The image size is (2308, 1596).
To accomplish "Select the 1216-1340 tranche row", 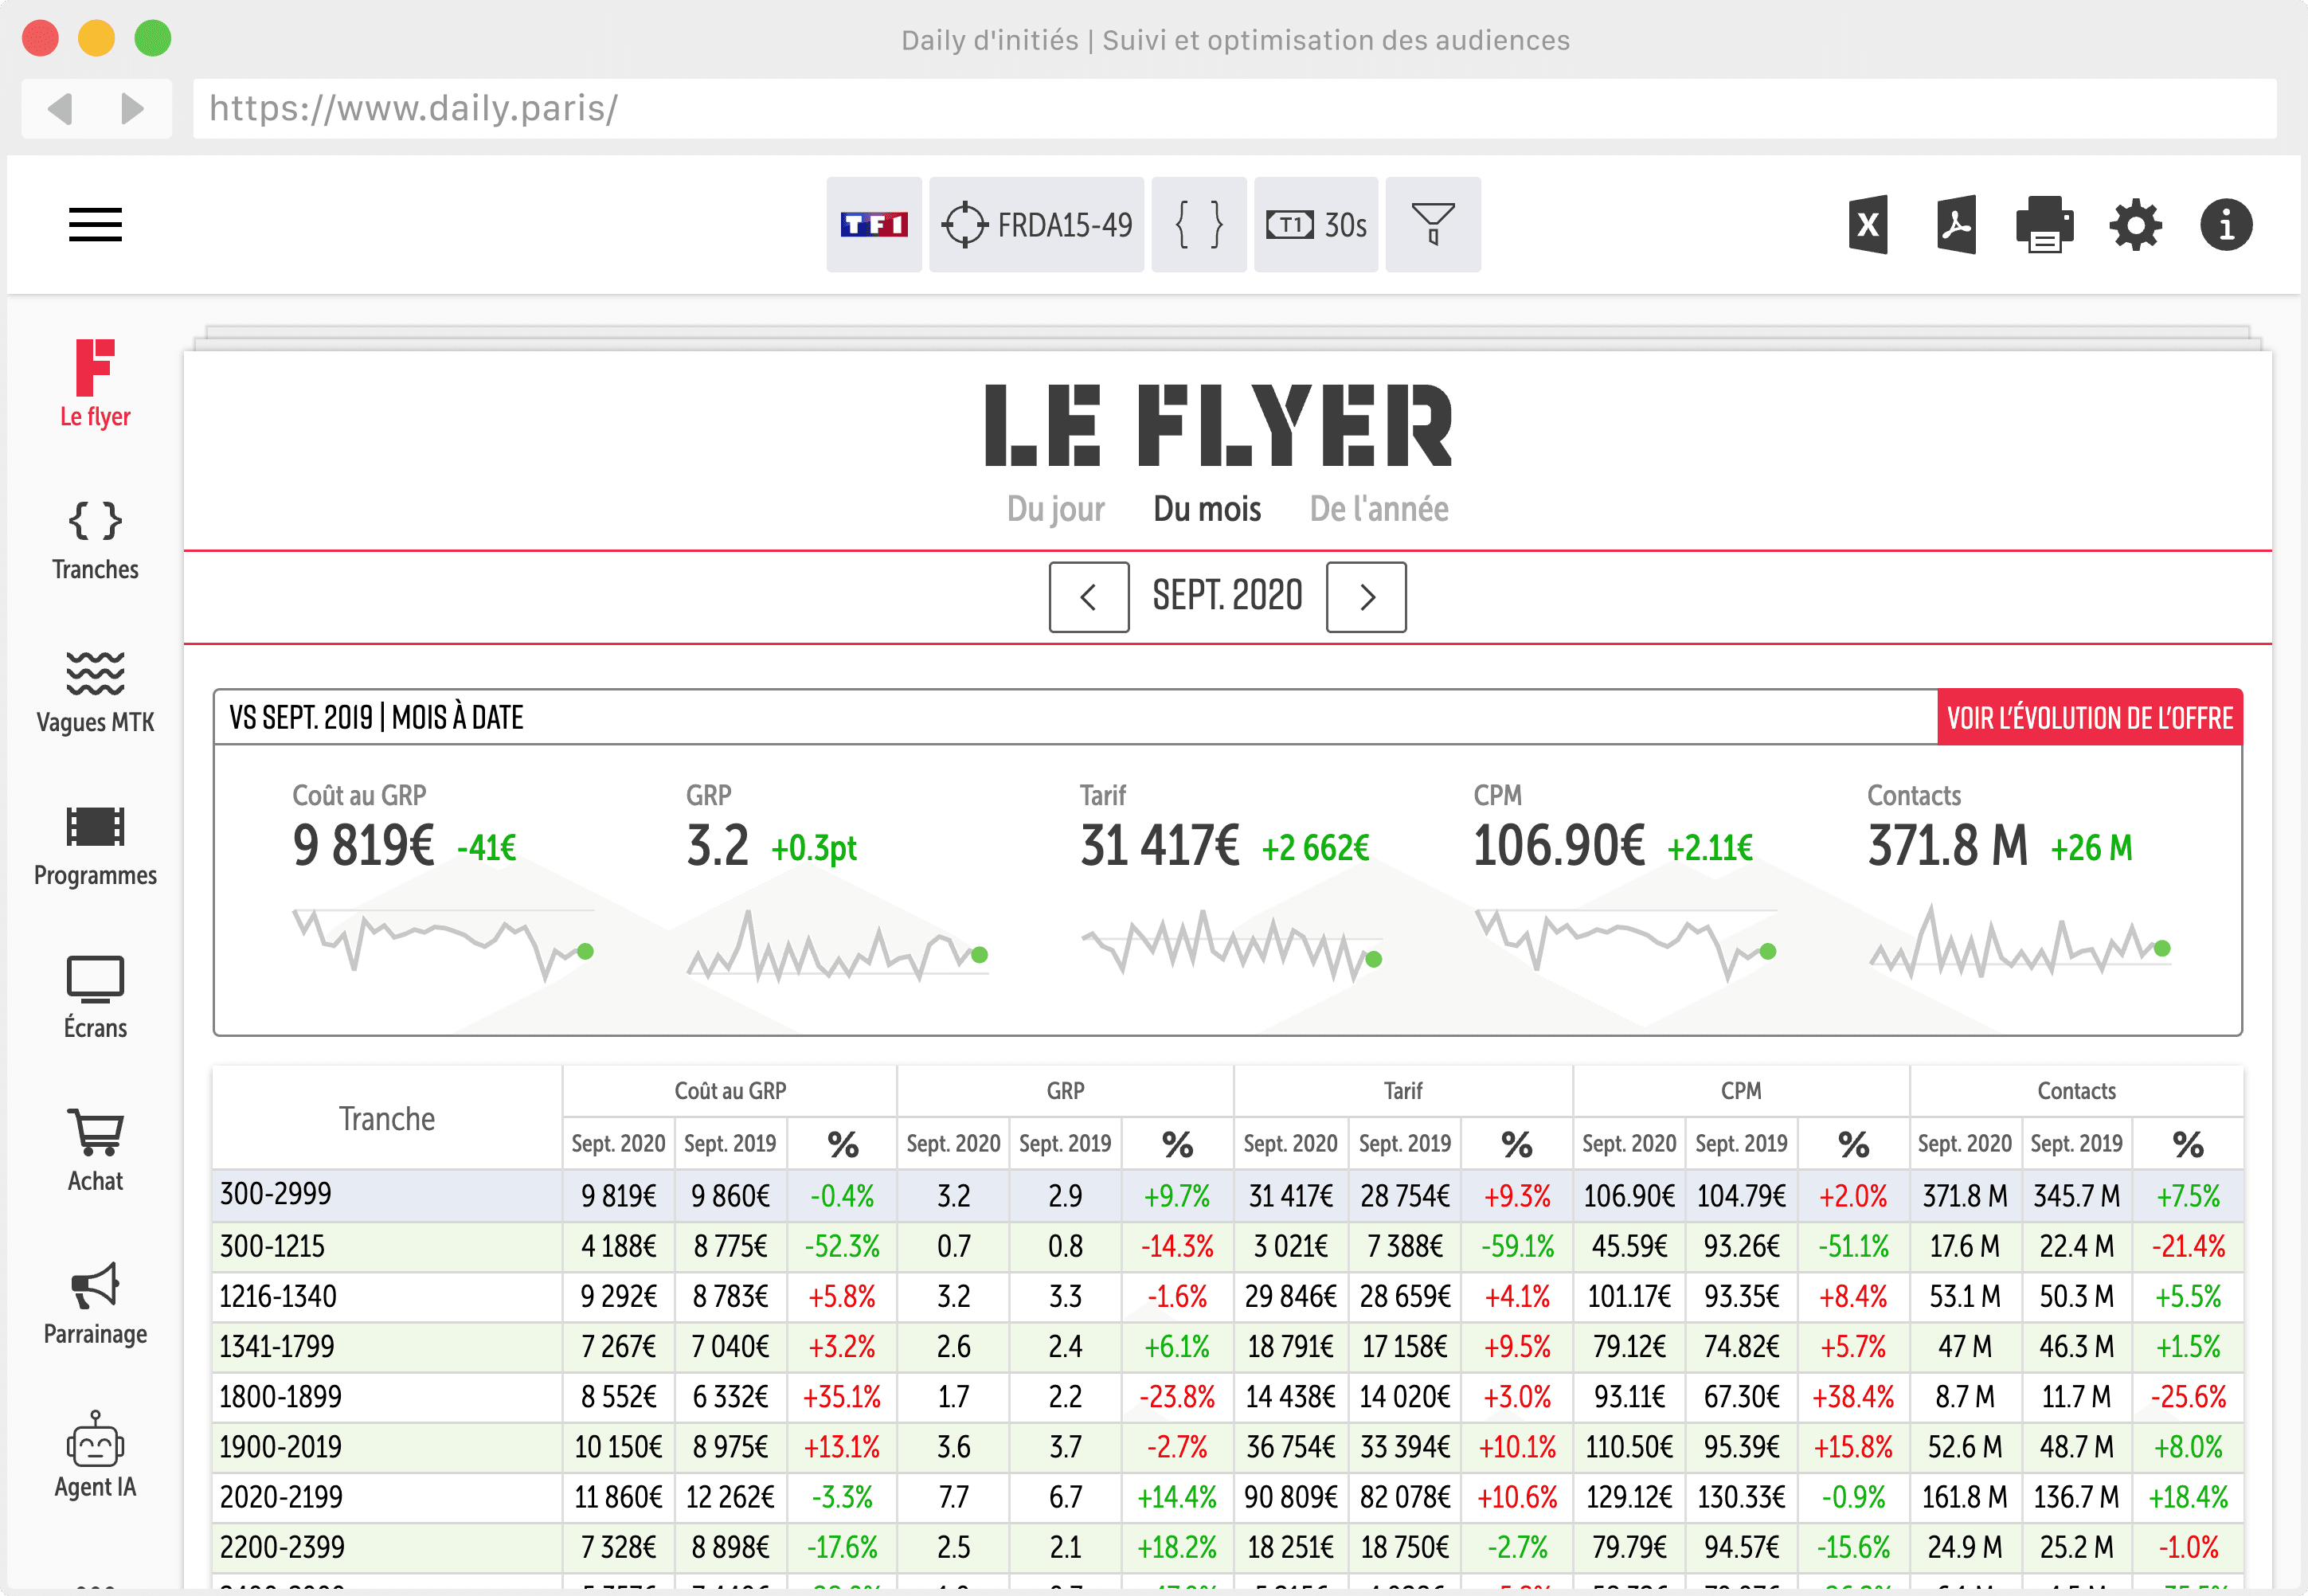I will point(1228,1297).
